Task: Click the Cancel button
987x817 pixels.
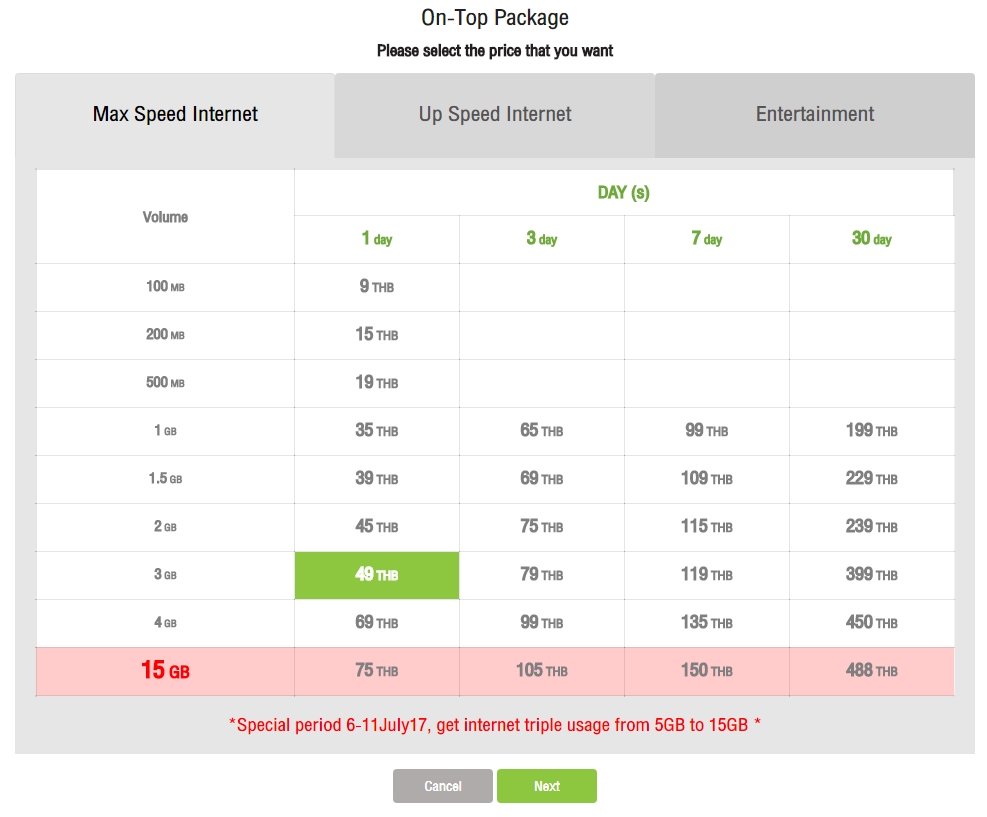Action: click(443, 786)
